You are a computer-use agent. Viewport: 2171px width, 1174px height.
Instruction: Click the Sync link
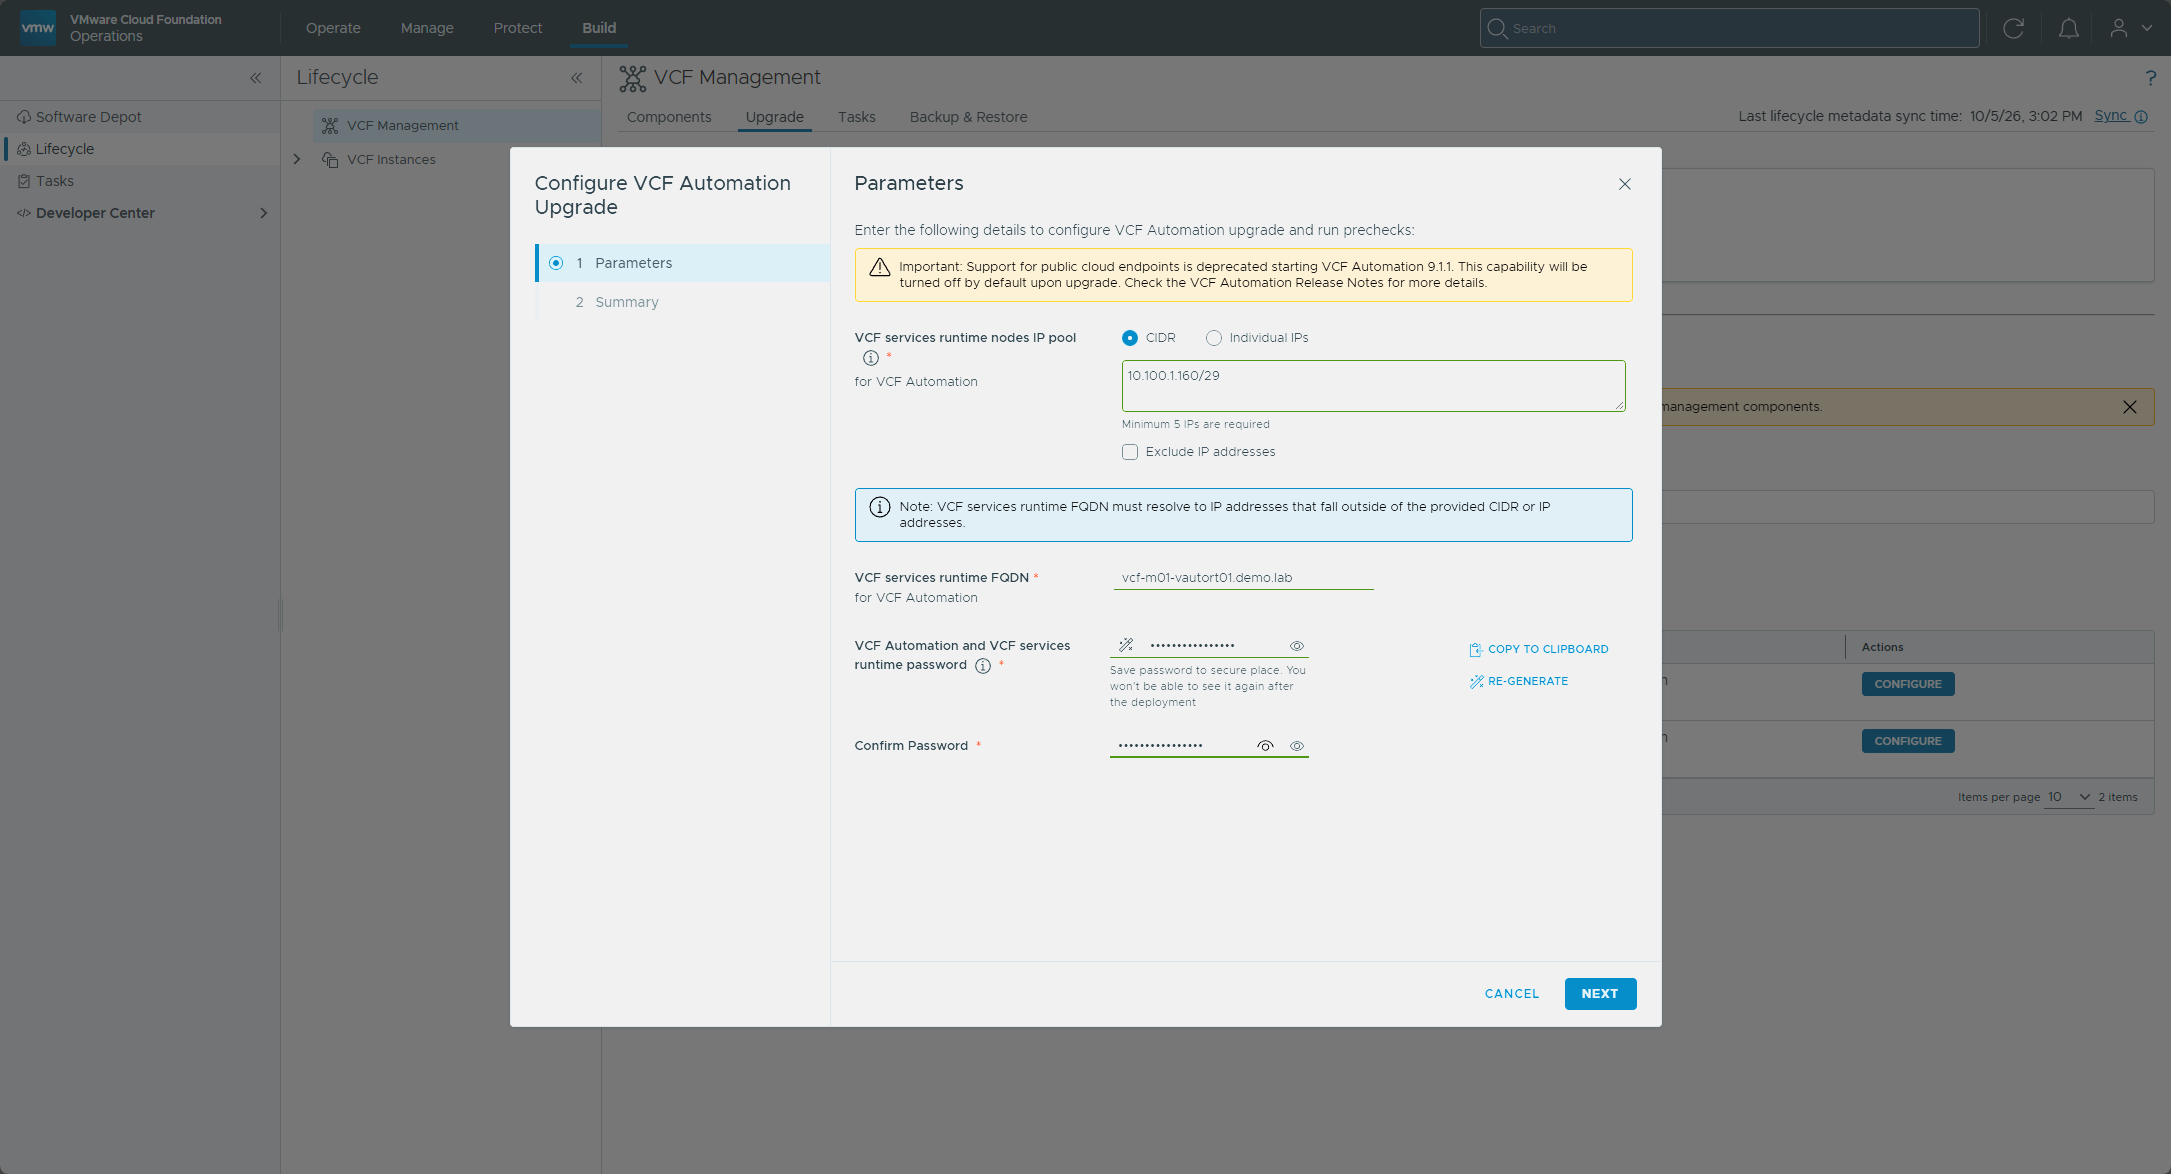coord(2110,116)
